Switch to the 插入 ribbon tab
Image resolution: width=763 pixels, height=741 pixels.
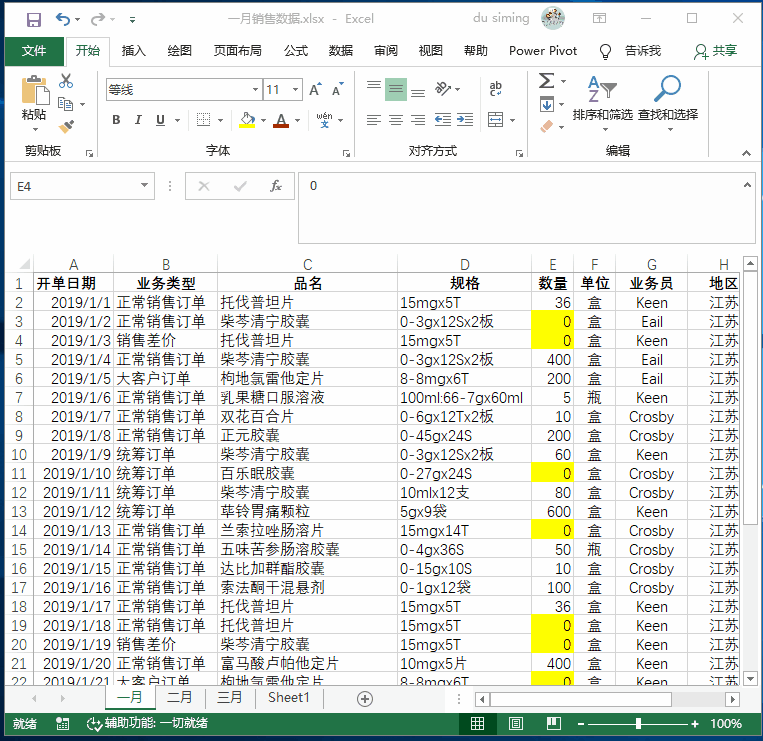point(133,51)
